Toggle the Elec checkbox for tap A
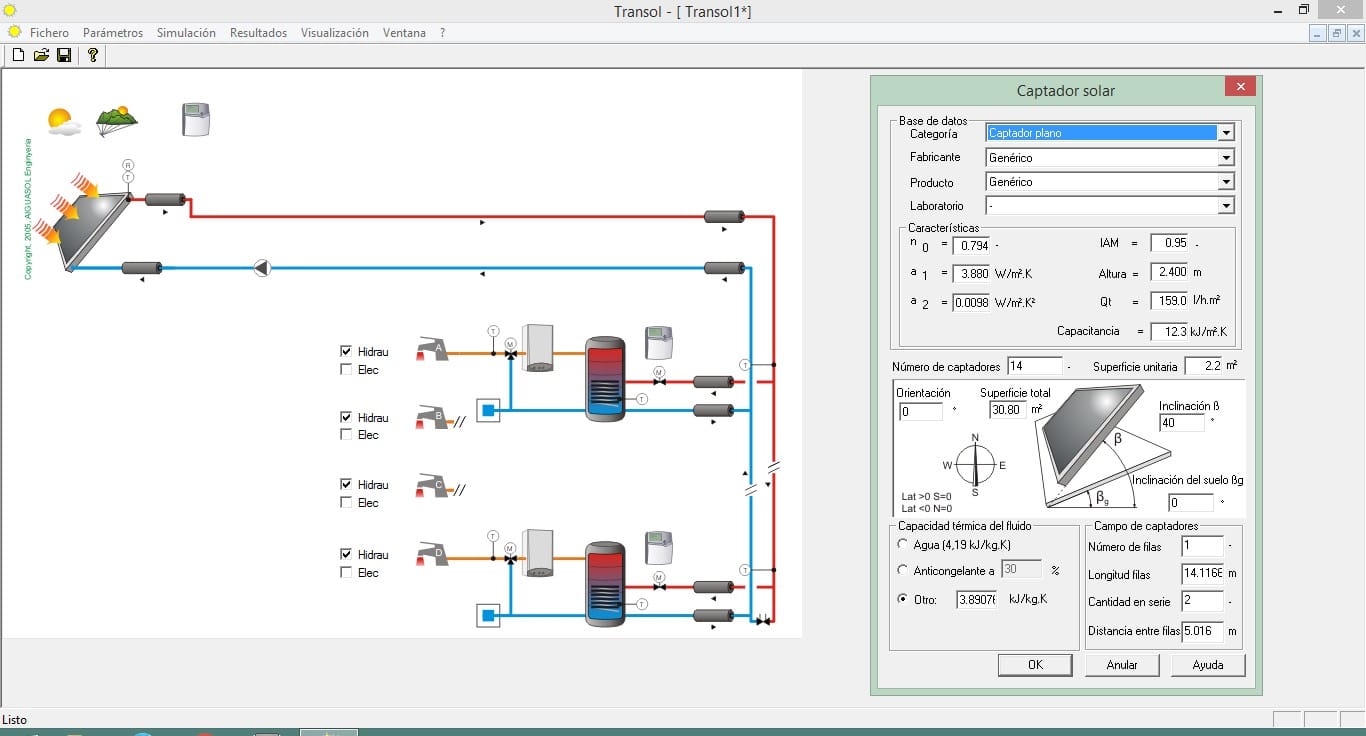This screenshot has width=1366, height=736. coord(346,369)
